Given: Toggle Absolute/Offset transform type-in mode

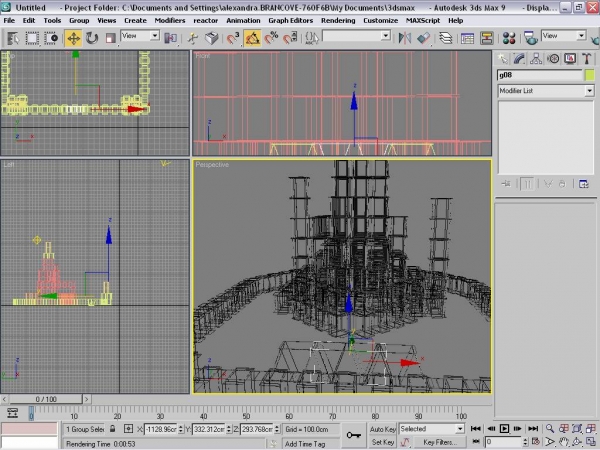Looking at the screenshot, I should [128, 429].
